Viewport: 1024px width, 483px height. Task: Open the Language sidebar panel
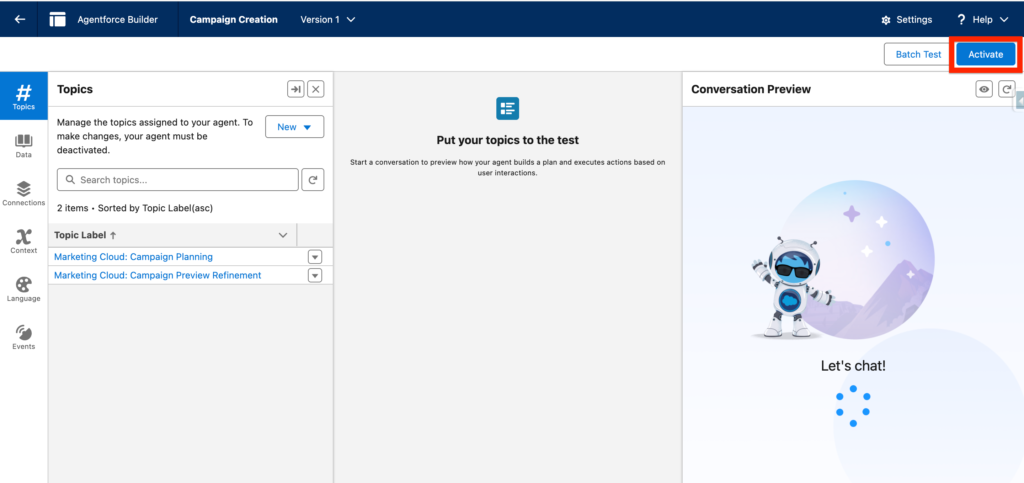[x=23, y=289]
